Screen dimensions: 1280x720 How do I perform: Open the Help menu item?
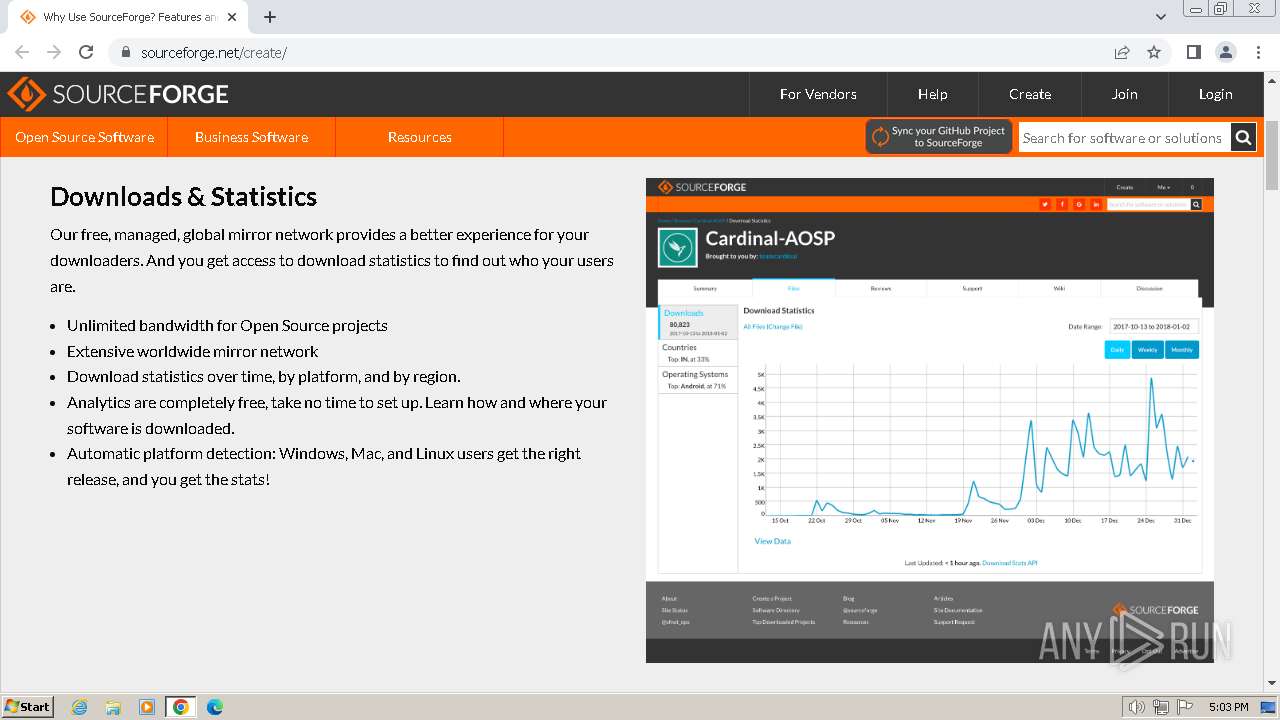pos(933,94)
